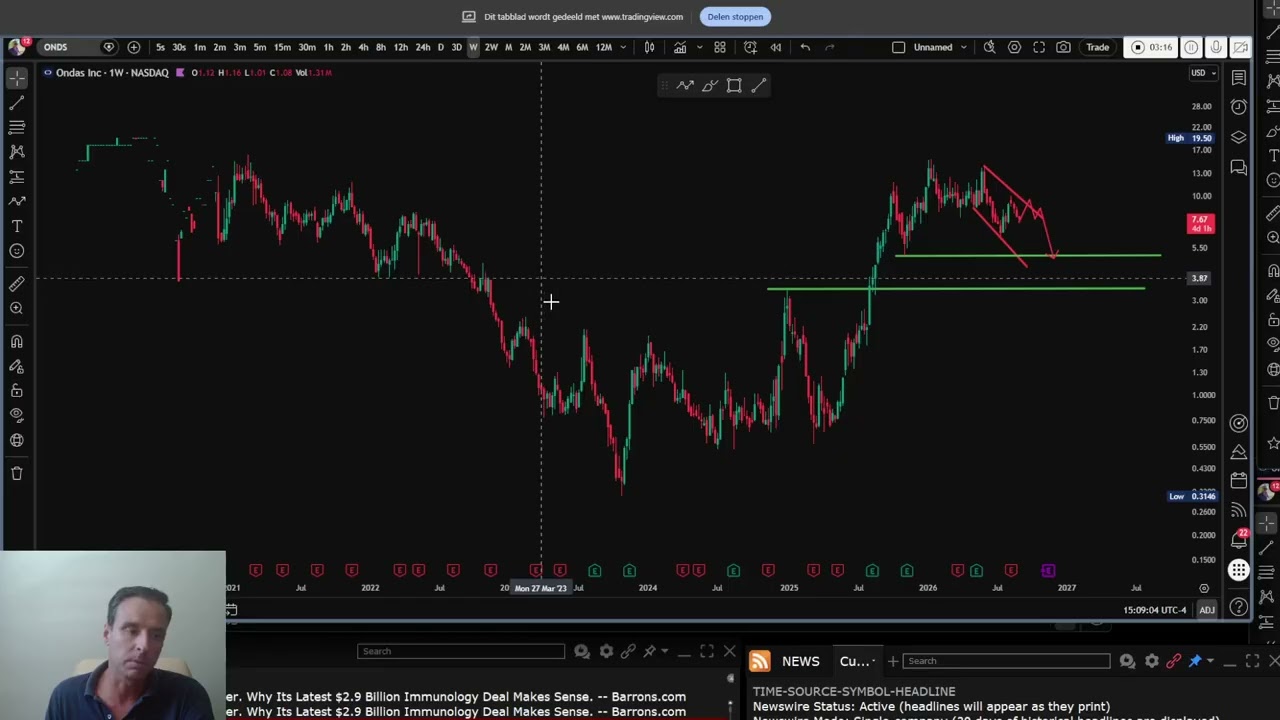
Task: Expand the timeframe list chevron
Action: [x=623, y=47]
